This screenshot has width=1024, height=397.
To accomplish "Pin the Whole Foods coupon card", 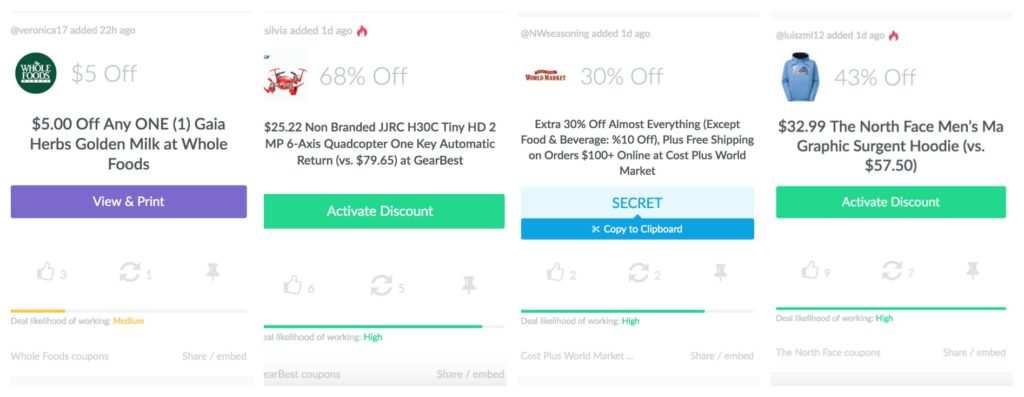I will pyautogui.click(x=212, y=272).
